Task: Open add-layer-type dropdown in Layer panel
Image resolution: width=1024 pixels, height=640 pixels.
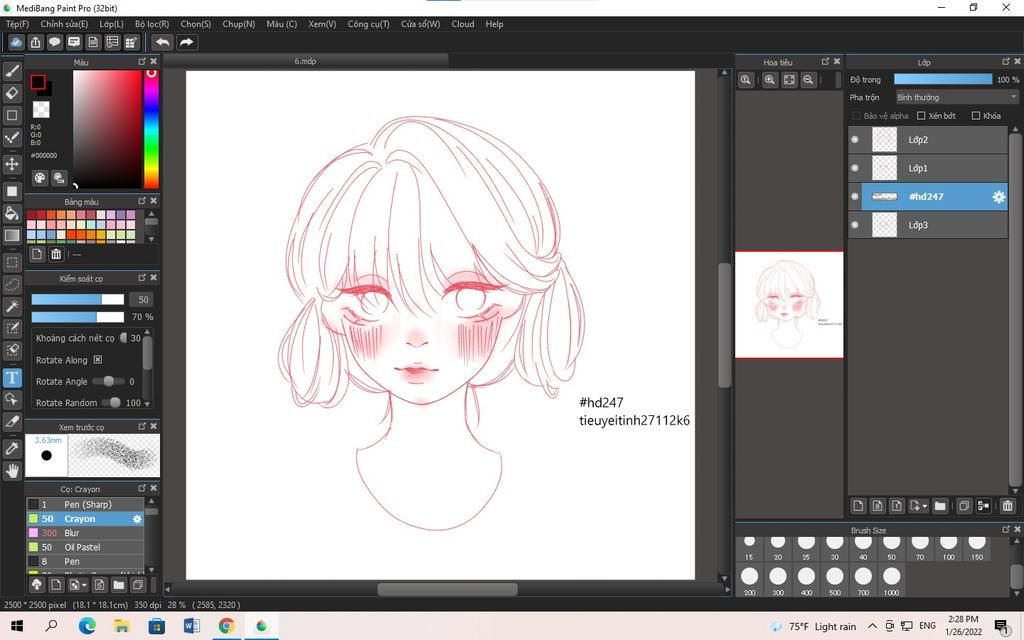Action: [918, 505]
